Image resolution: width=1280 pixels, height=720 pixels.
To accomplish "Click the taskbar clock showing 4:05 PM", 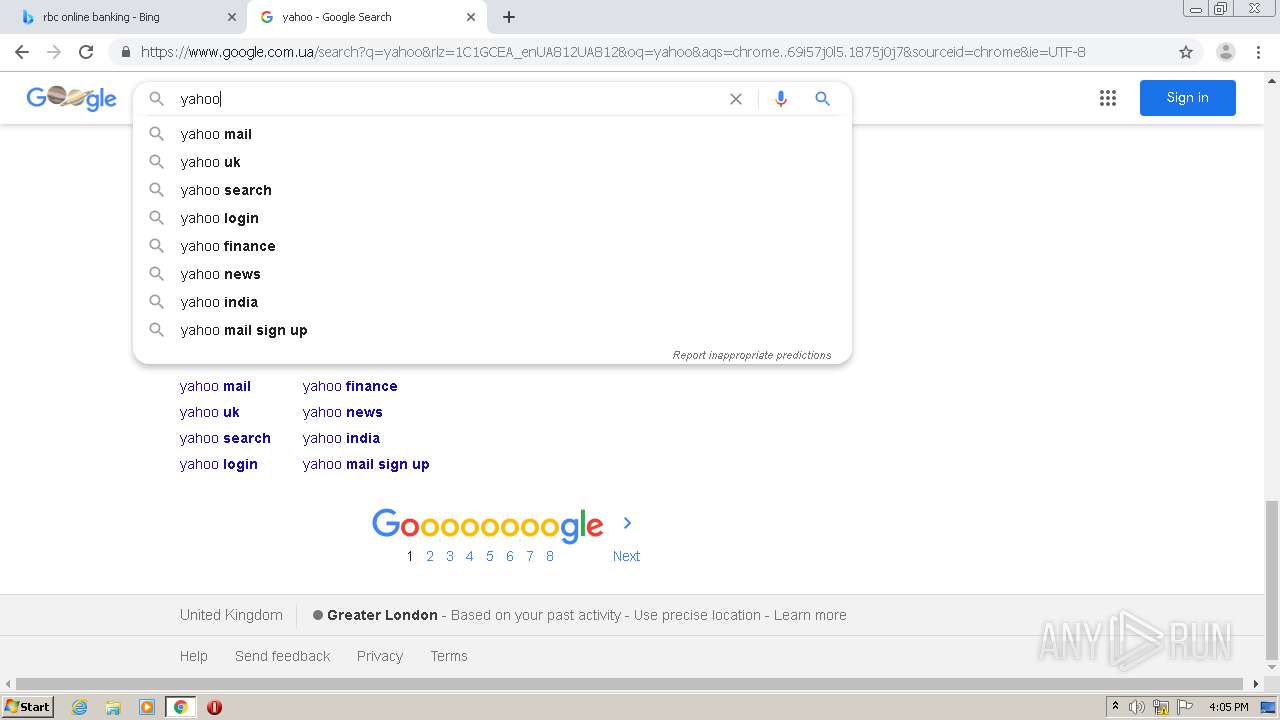I will tap(1228, 707).
